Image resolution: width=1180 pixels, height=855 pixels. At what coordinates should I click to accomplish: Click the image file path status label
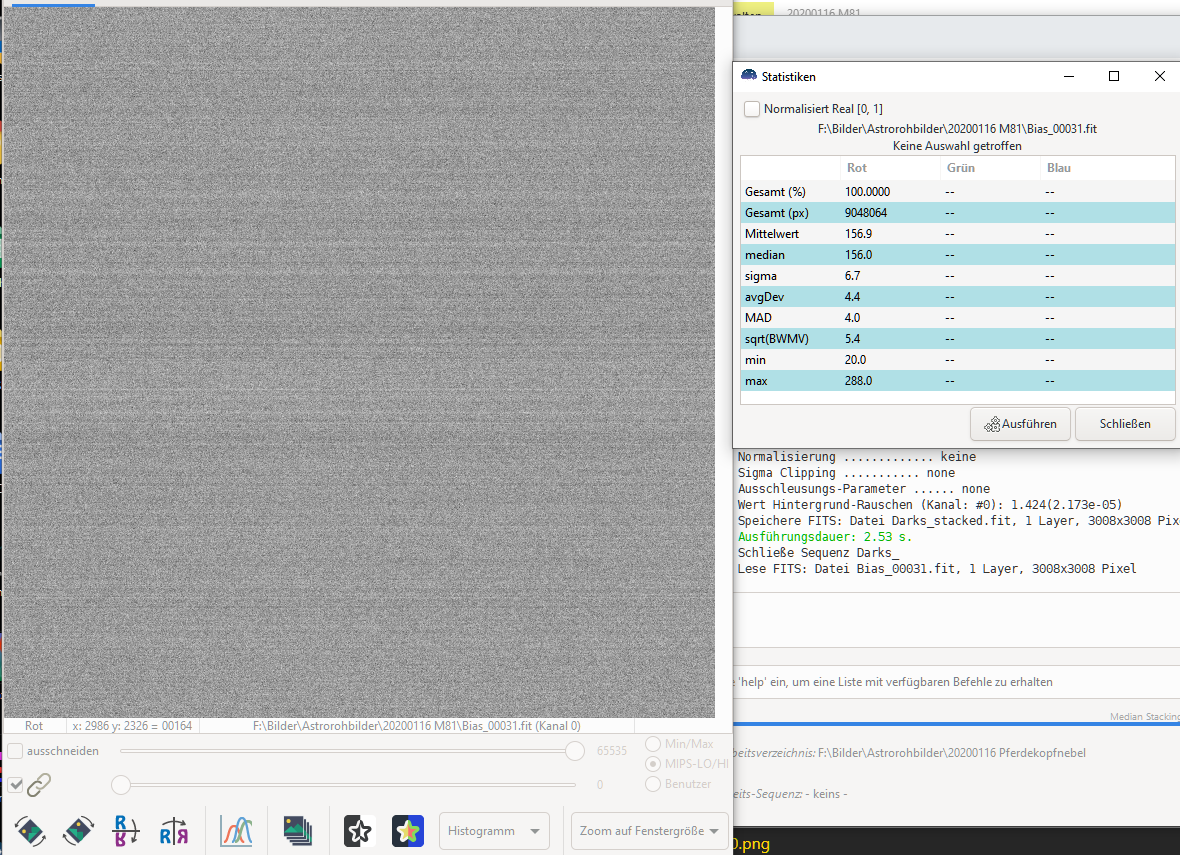click(x=416, y=726)
